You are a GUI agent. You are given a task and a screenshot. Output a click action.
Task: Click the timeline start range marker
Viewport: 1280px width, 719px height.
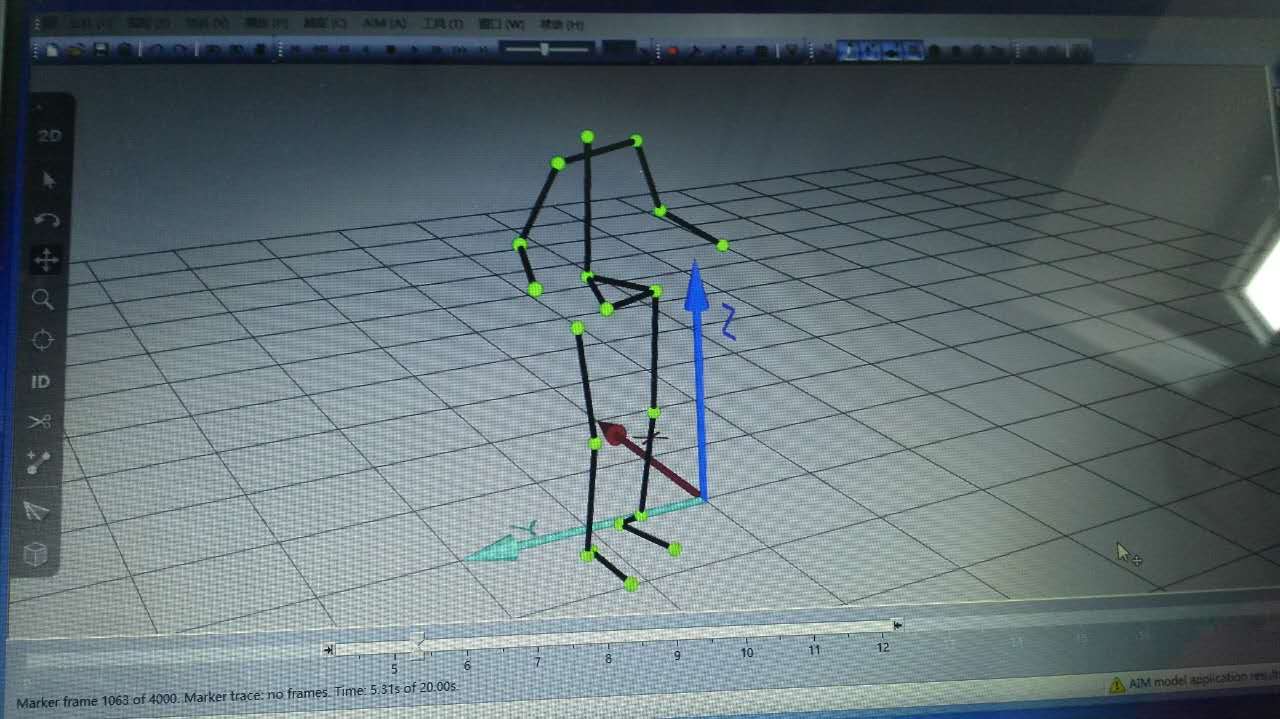(x=328, y=650)
